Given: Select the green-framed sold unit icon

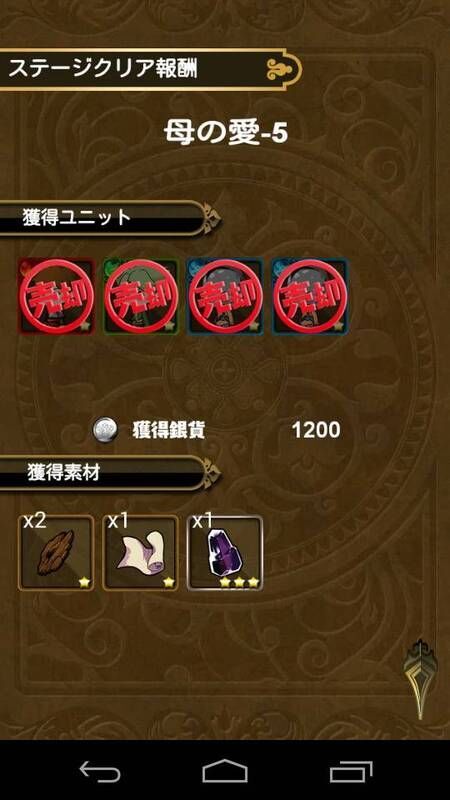Looking at the screenshot, I should tap(141, 296).
